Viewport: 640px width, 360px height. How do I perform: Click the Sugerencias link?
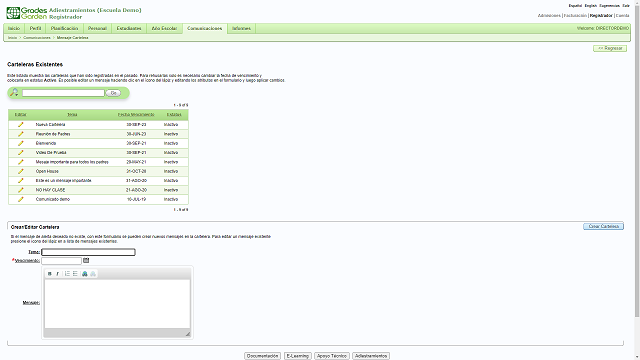(x=609, y=6)
